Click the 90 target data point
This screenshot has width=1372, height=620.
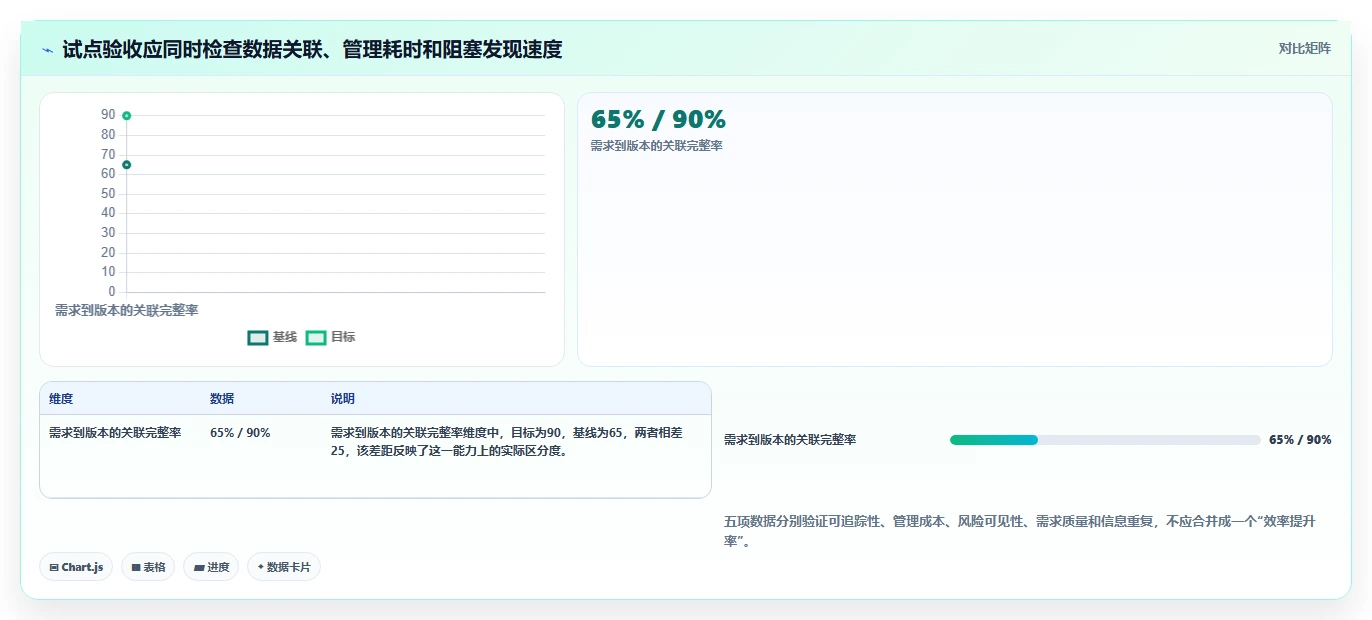(126, 116)
